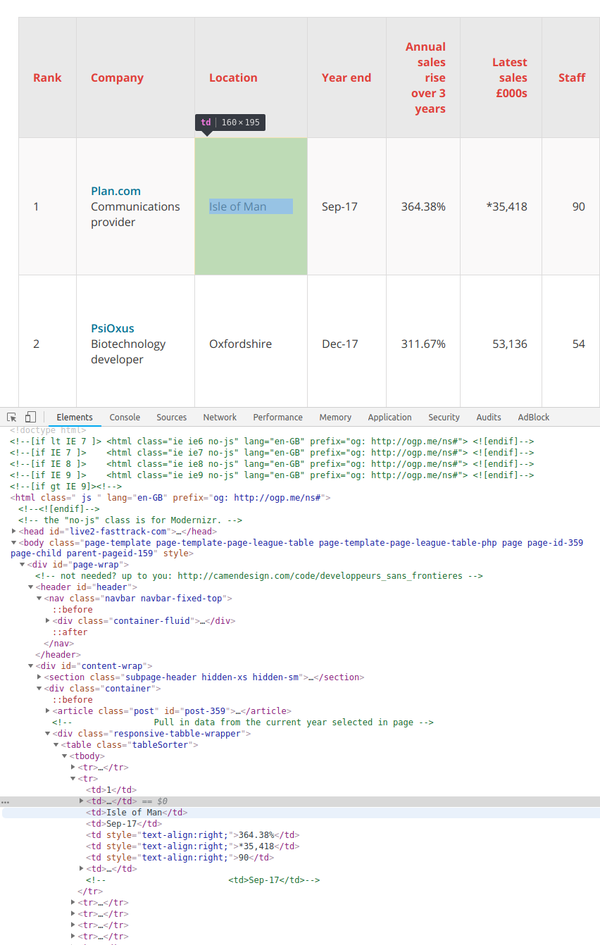Expand the section subpage-header node

[39, 677]
